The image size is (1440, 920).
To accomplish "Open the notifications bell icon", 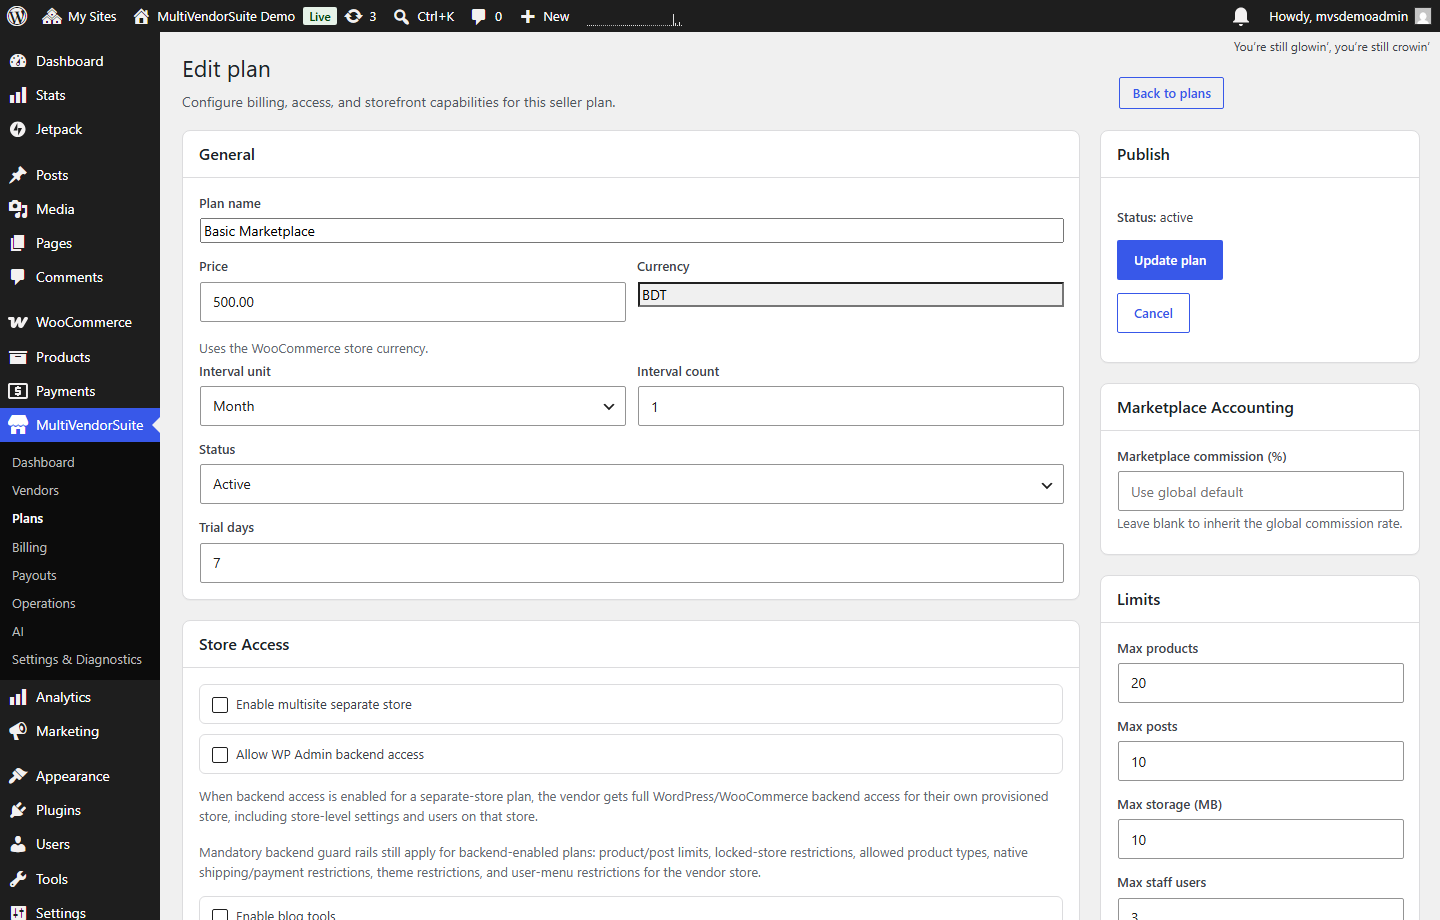I will point(1241,16).
